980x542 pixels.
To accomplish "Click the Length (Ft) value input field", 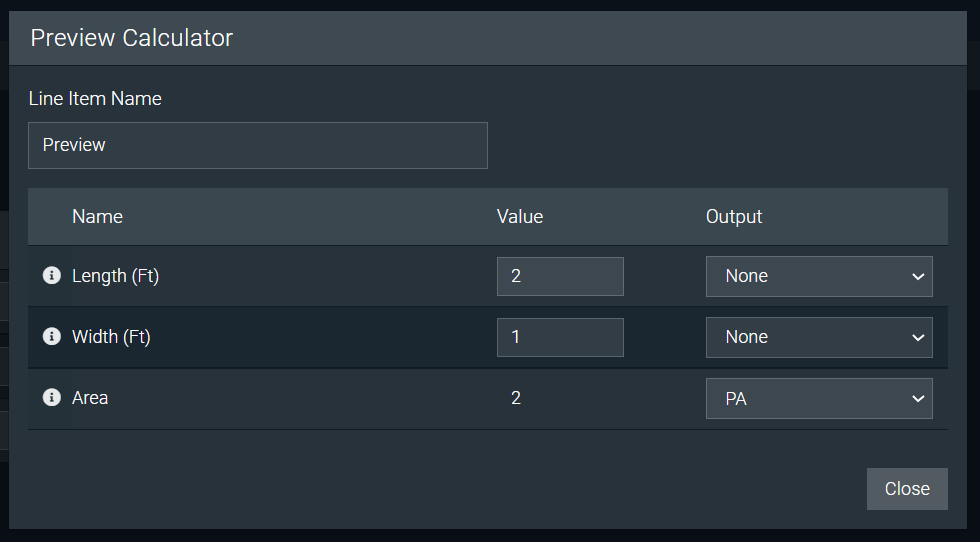I will (560, 276).
